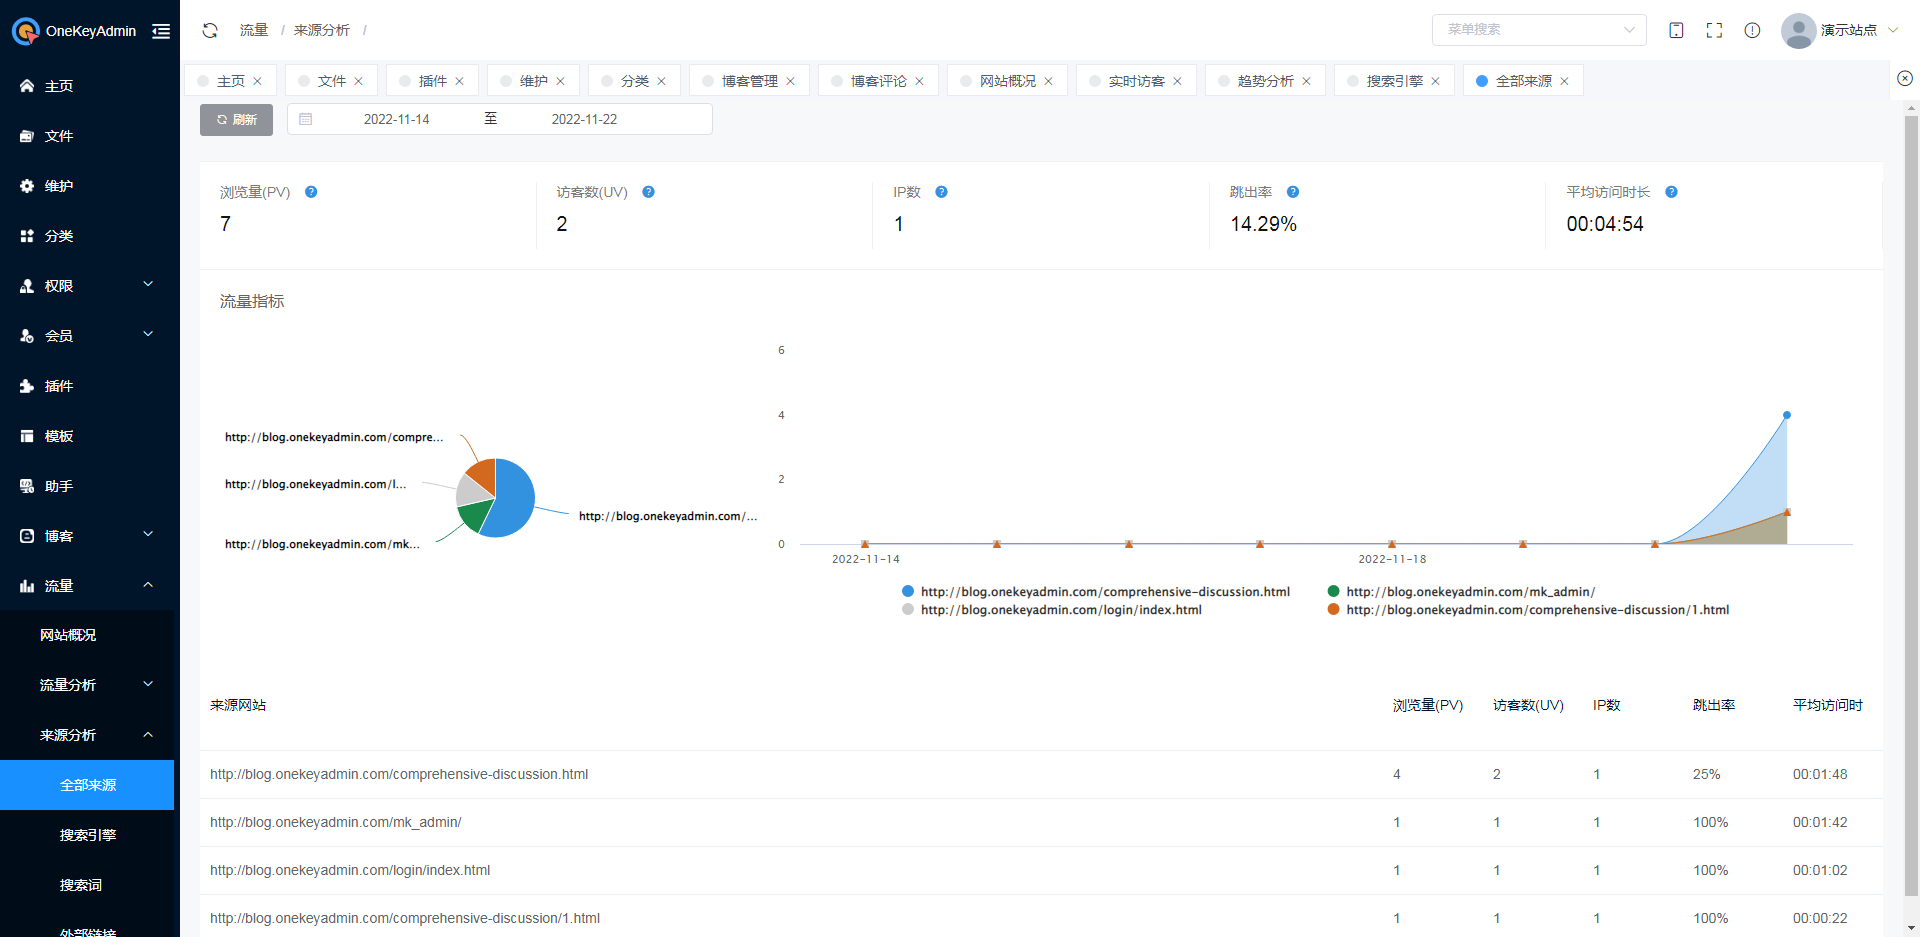Close the 主页 tab
The height and width of the screenshot is (937, 1920).
click(x=257, y=81)
